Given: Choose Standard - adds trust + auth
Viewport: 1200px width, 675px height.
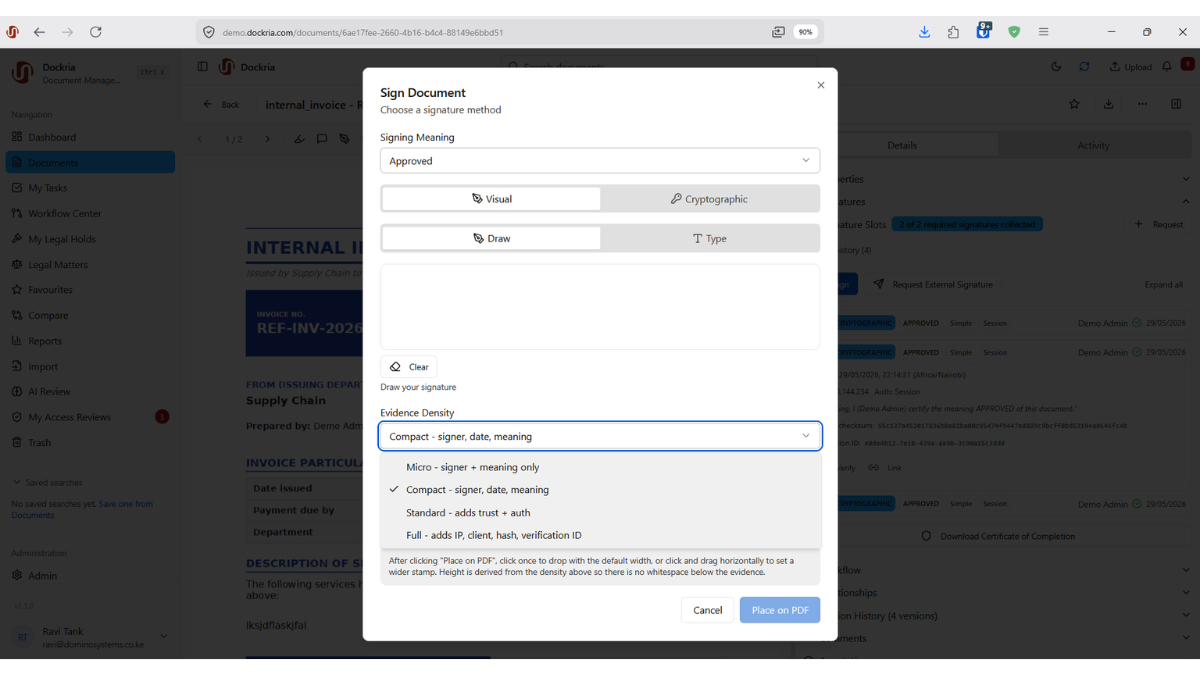Looking at the screenshot, I should (600, 513).
